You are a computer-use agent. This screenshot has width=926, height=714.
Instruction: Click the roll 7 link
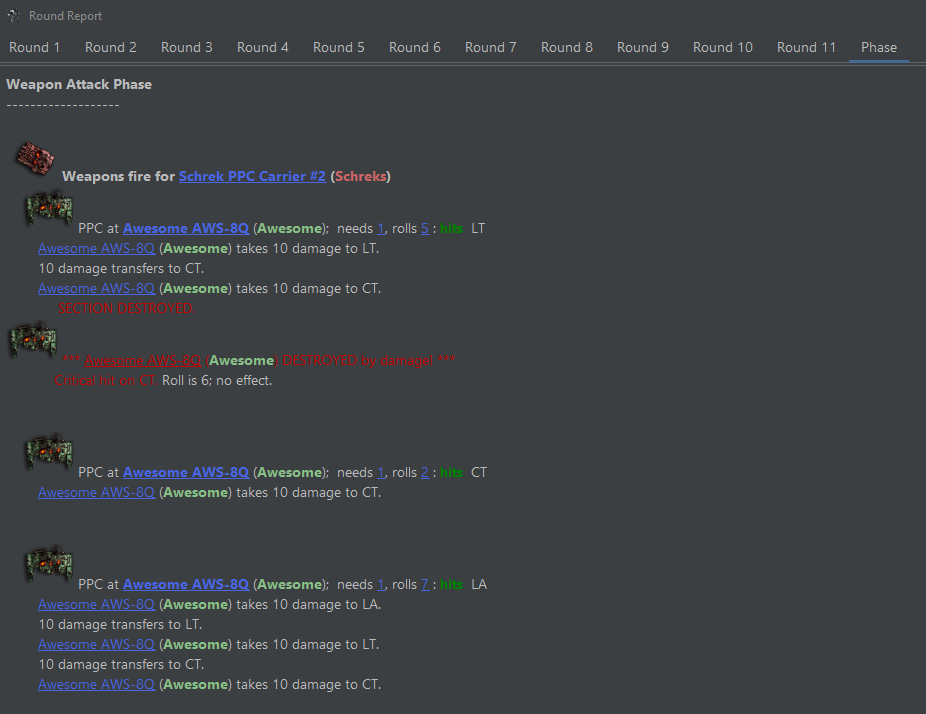pyautogui.click(x=425, y=584)
